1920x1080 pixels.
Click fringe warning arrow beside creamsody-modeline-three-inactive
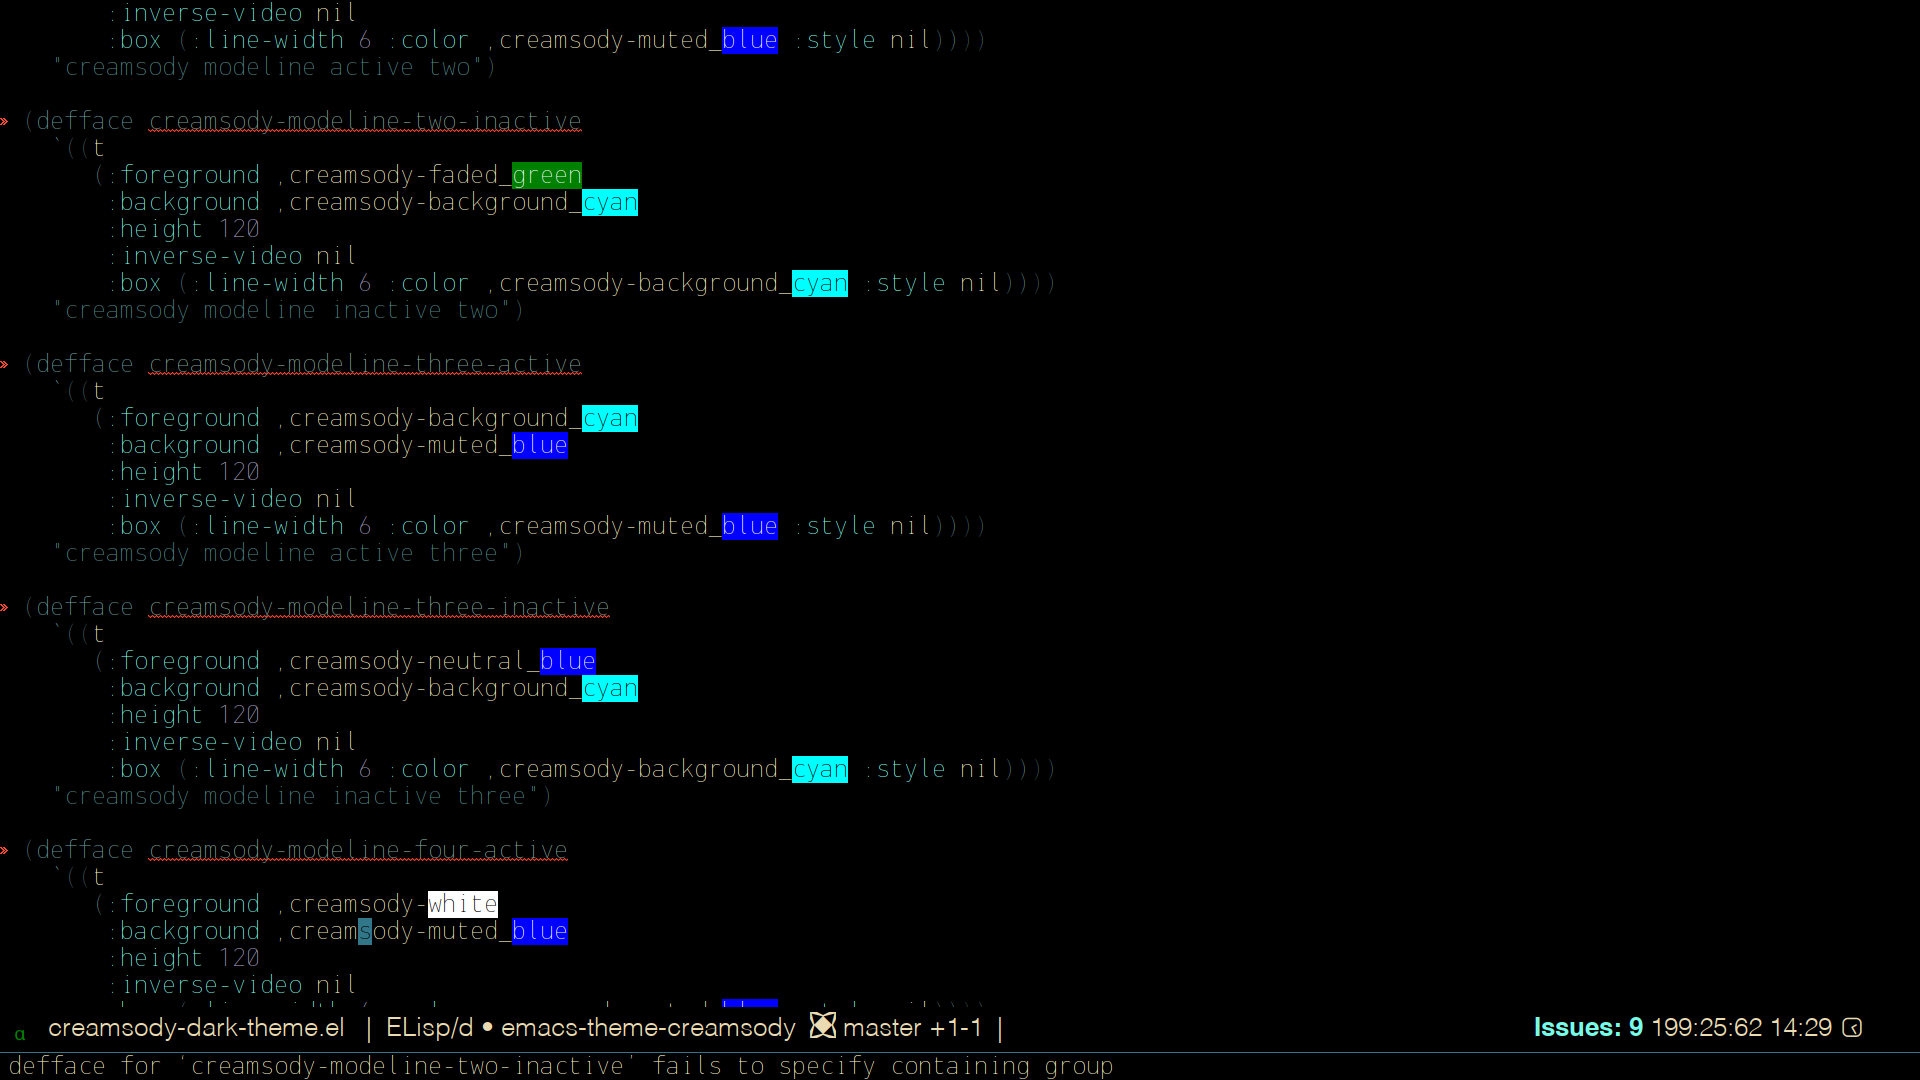click(x=5, y=608)
